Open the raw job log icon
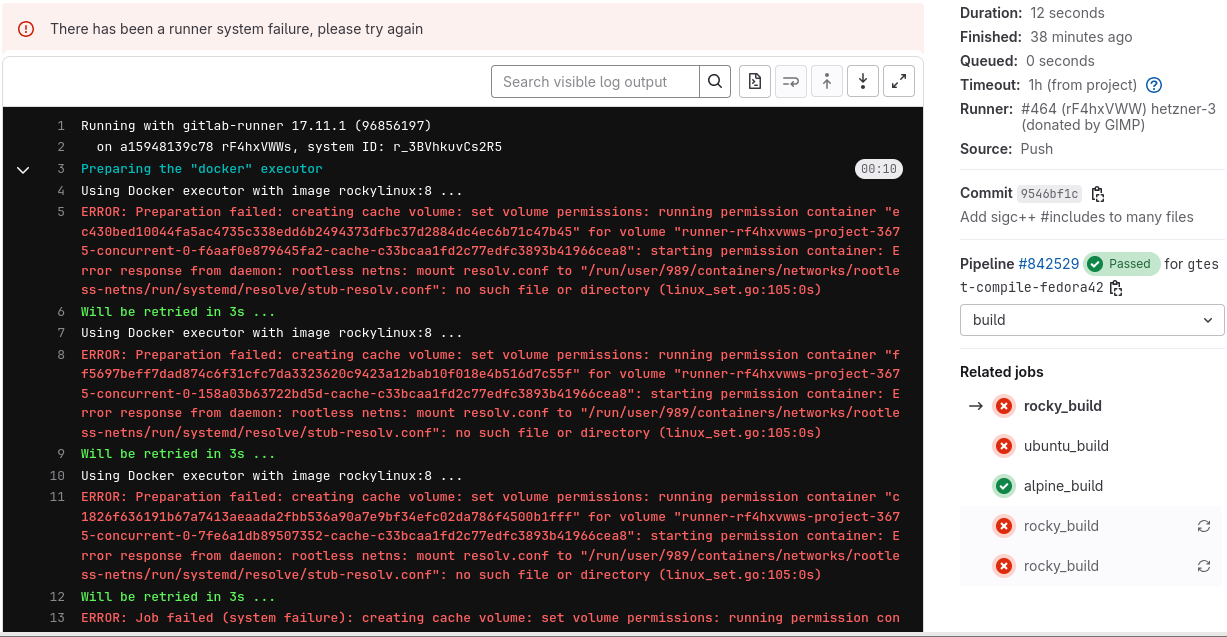1227x637 pixels. click(755, 82)
